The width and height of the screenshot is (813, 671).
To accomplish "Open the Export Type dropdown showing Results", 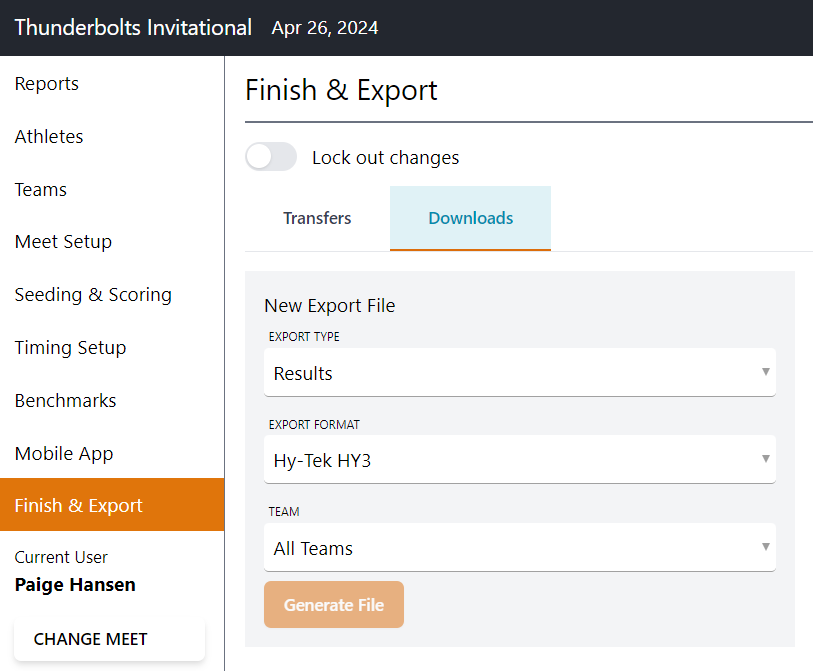I will (x=520, y=372).
